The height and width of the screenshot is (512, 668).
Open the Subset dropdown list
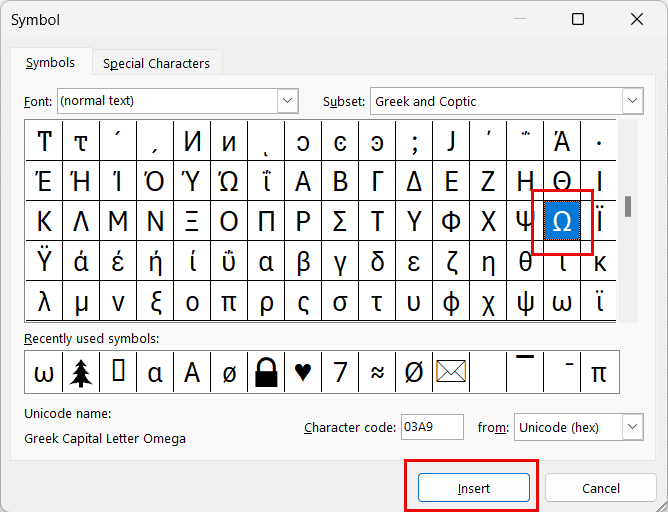click(632, 101)
